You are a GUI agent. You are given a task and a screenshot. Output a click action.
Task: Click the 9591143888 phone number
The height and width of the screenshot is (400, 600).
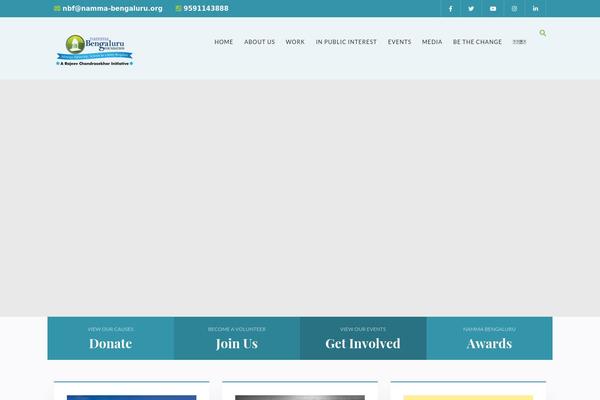[x=206, y=8]
